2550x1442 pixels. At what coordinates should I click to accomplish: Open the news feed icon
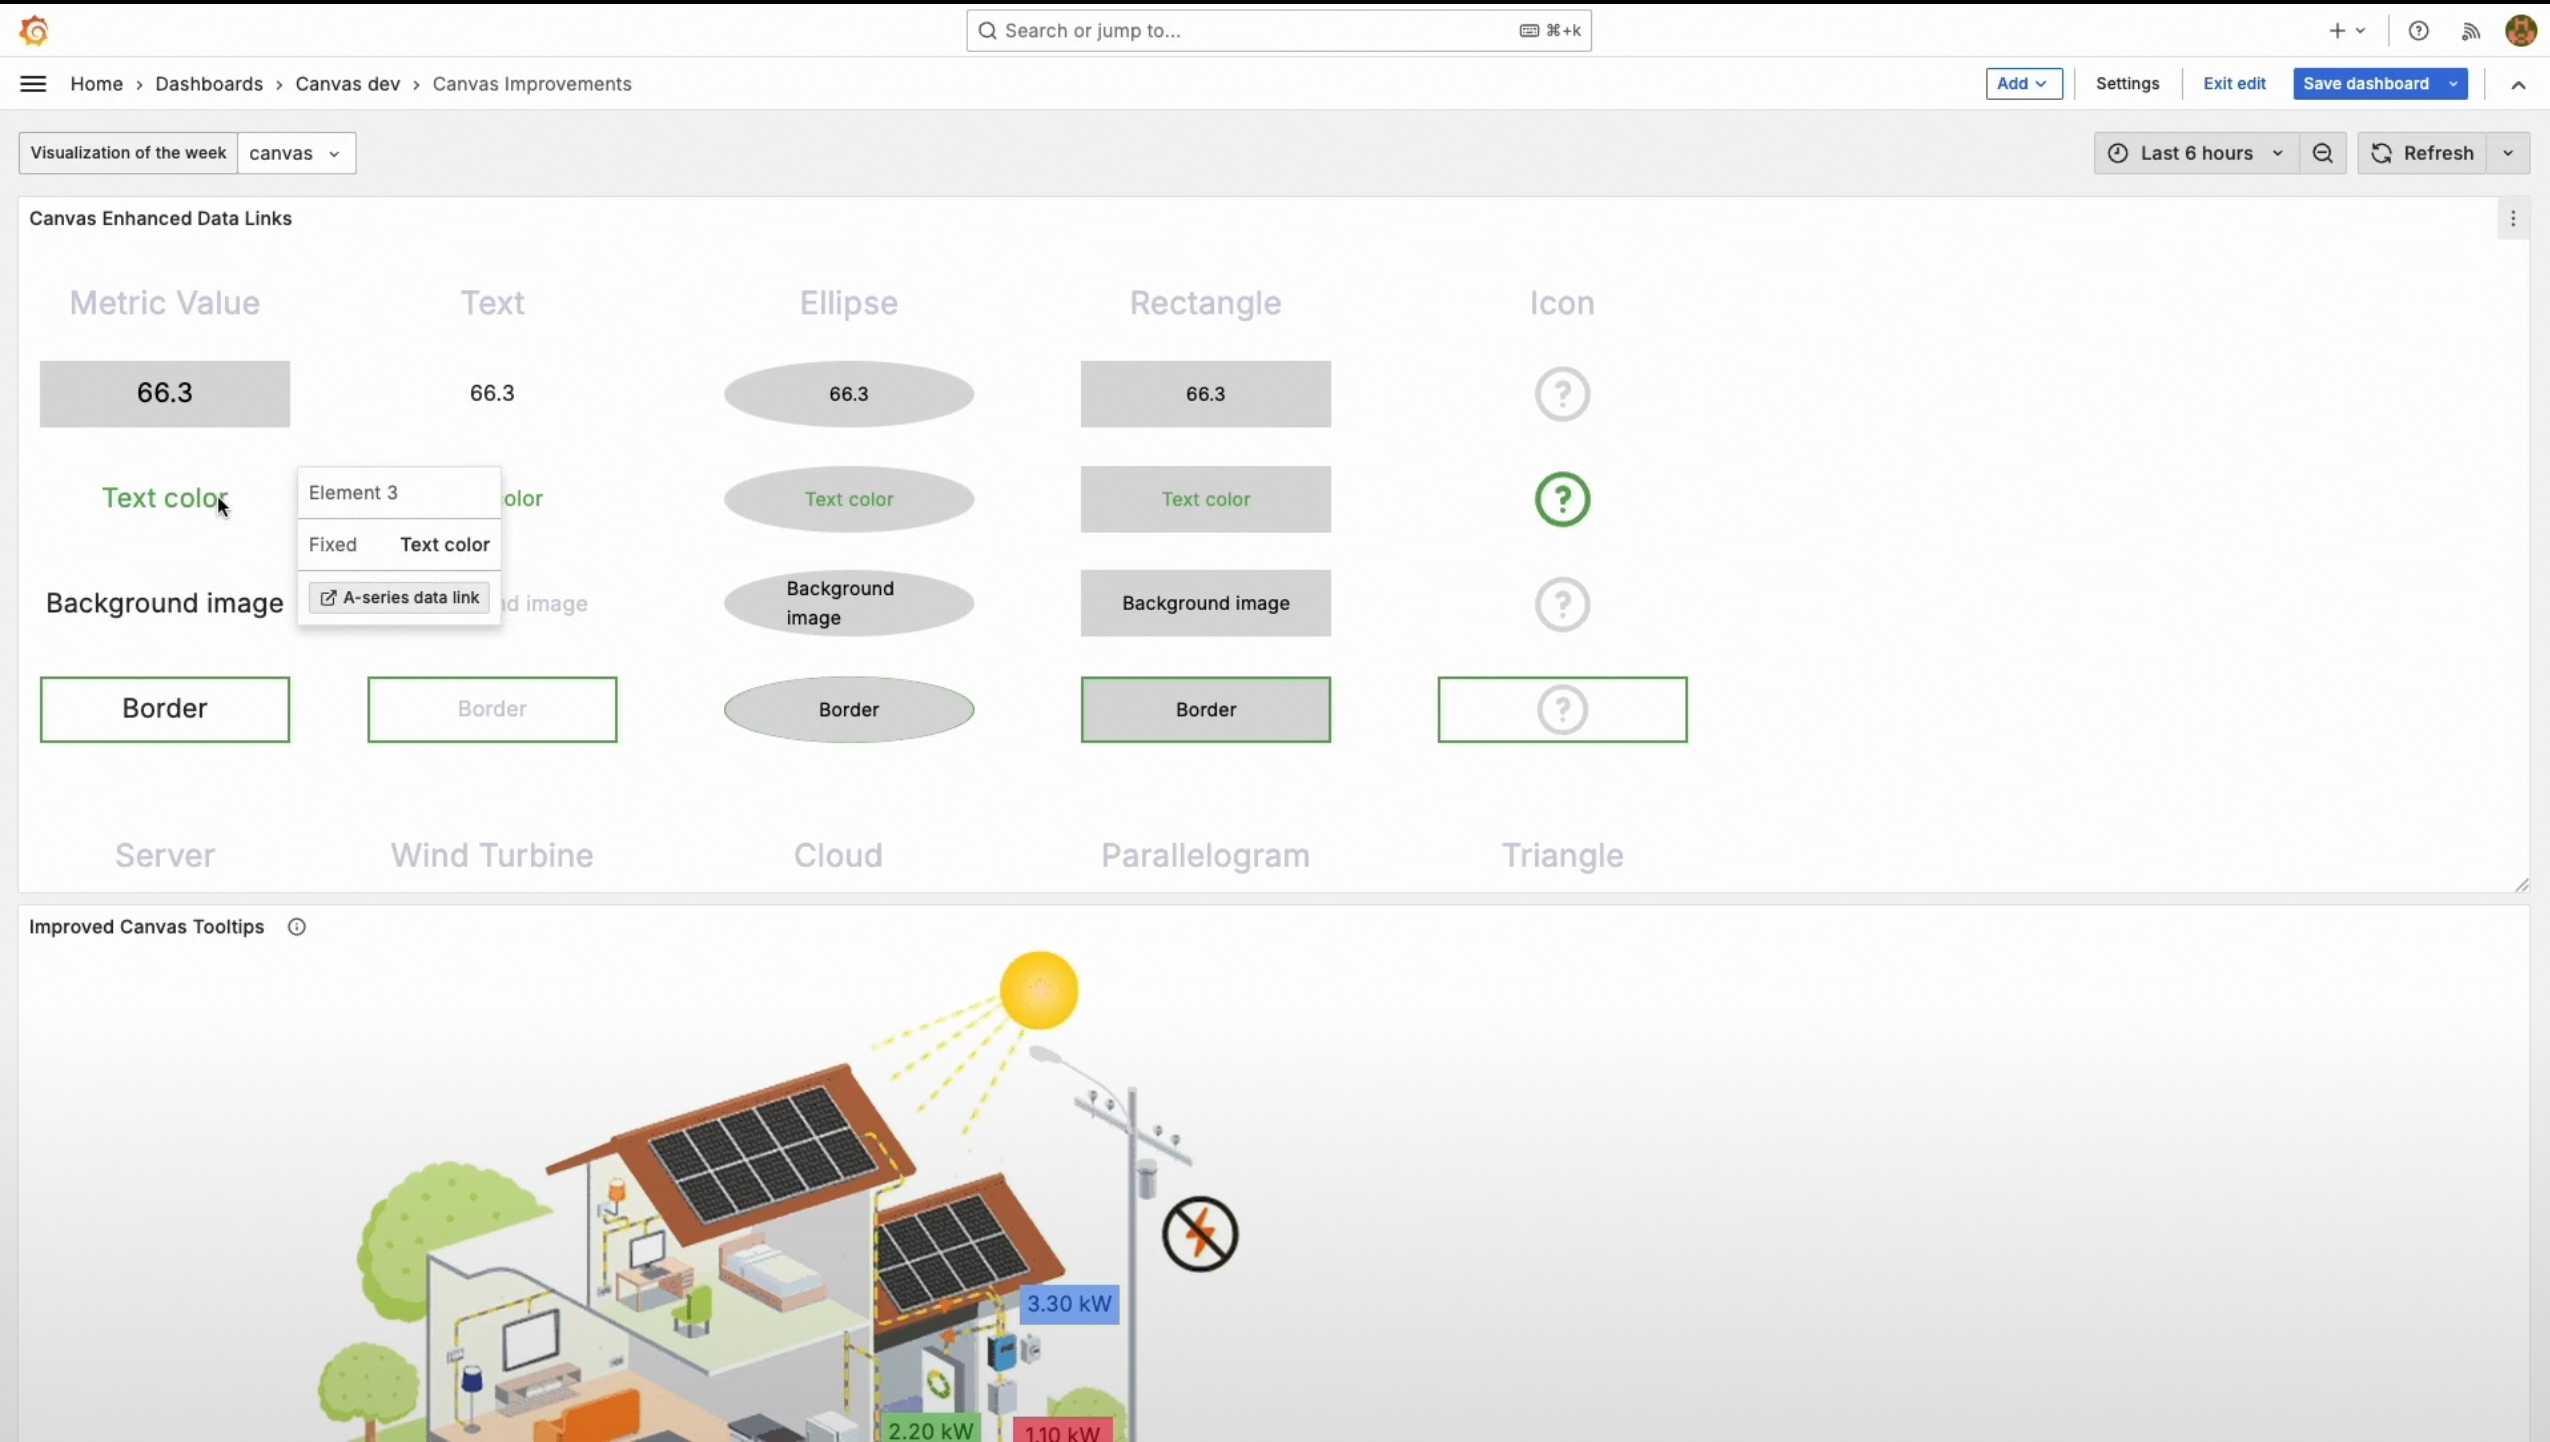point(2470,31)
